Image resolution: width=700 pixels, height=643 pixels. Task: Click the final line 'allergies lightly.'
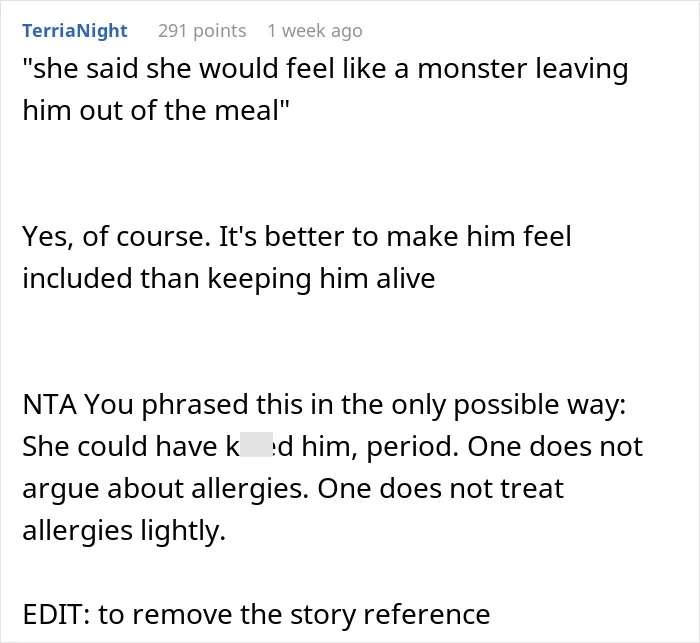[124, 531]
